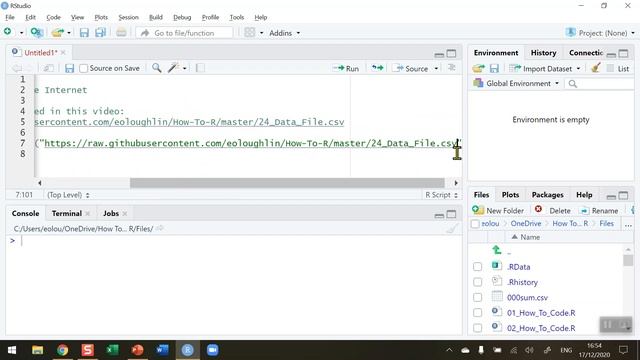The height and width of the screenshot is (360, 640).
Task: Click the Create a project icon
Action: click(36, 33)
